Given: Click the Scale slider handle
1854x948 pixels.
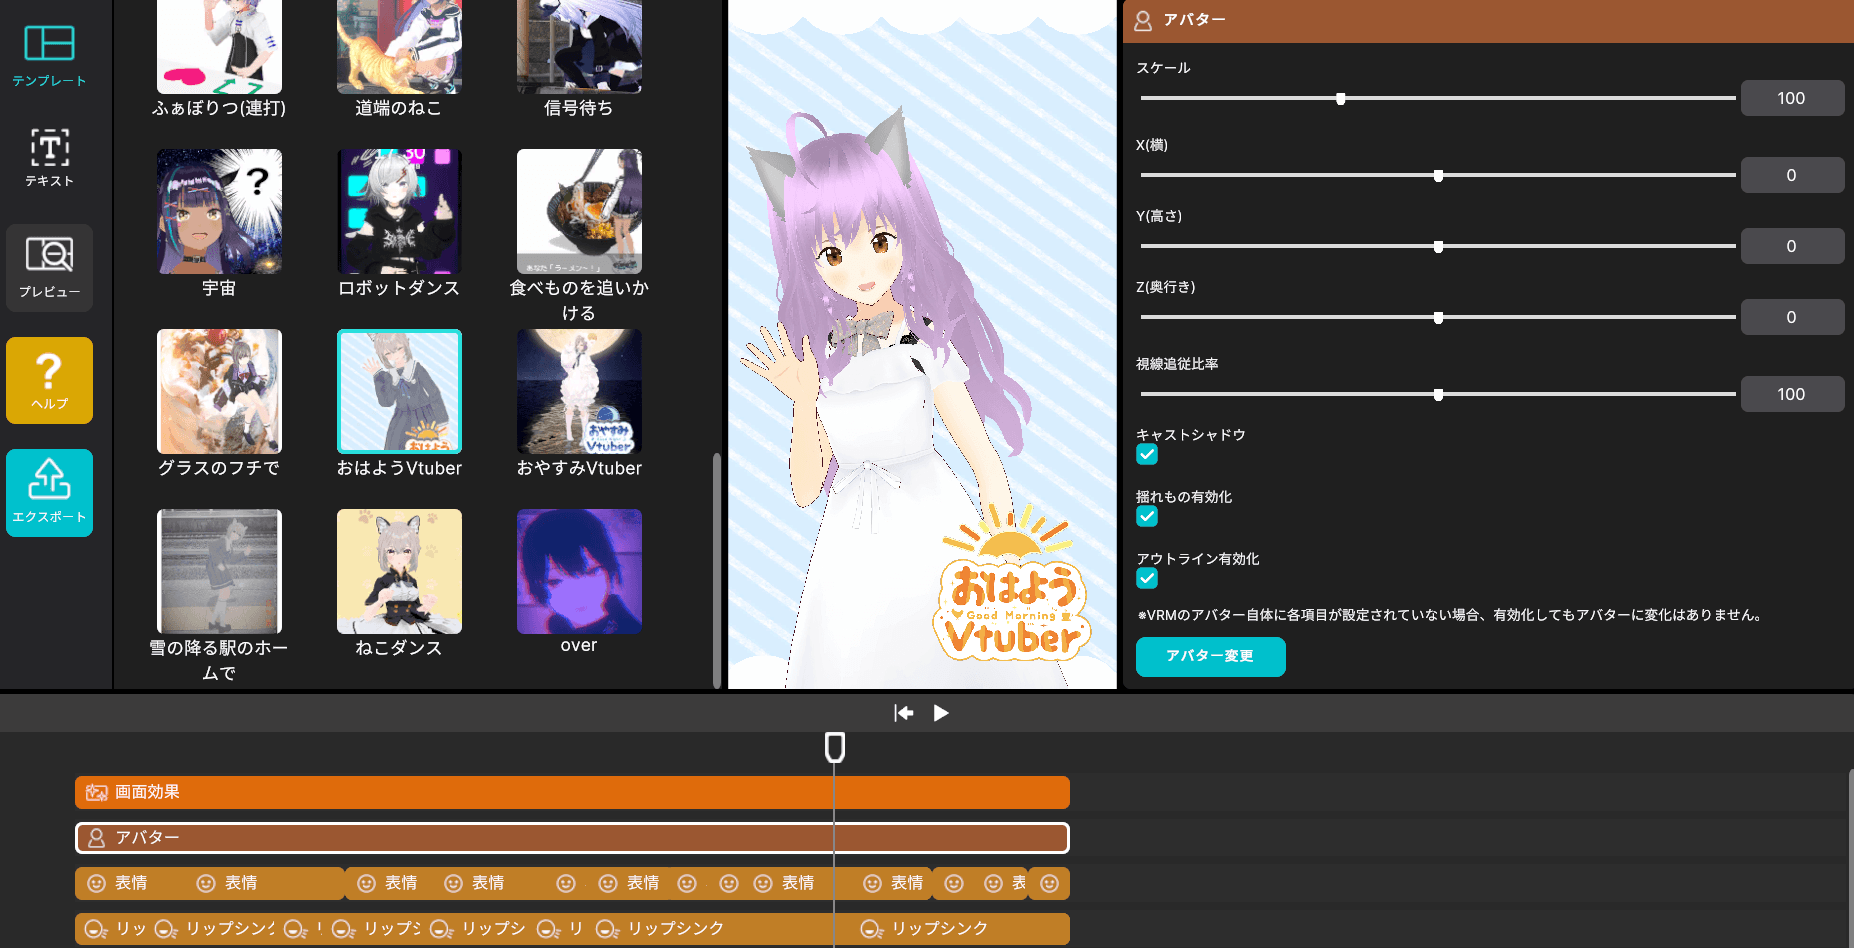Looking at the screenshot, I should coord(1340,99).
